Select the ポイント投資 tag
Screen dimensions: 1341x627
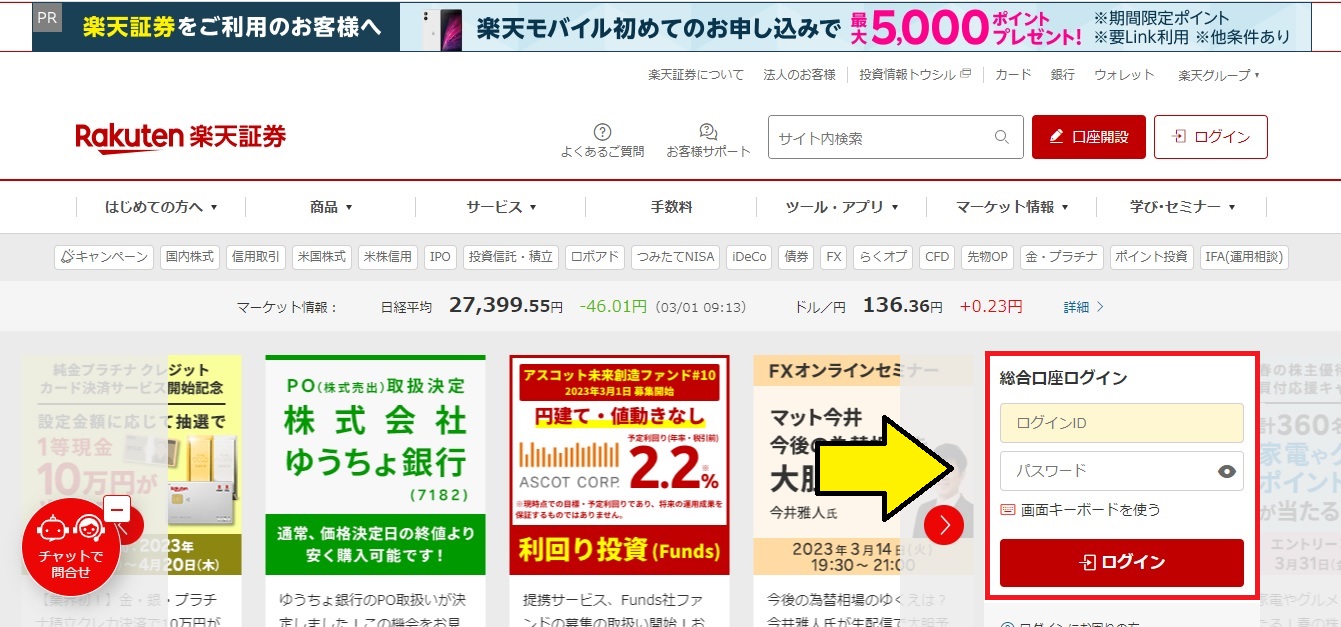tap(1151, 257)
